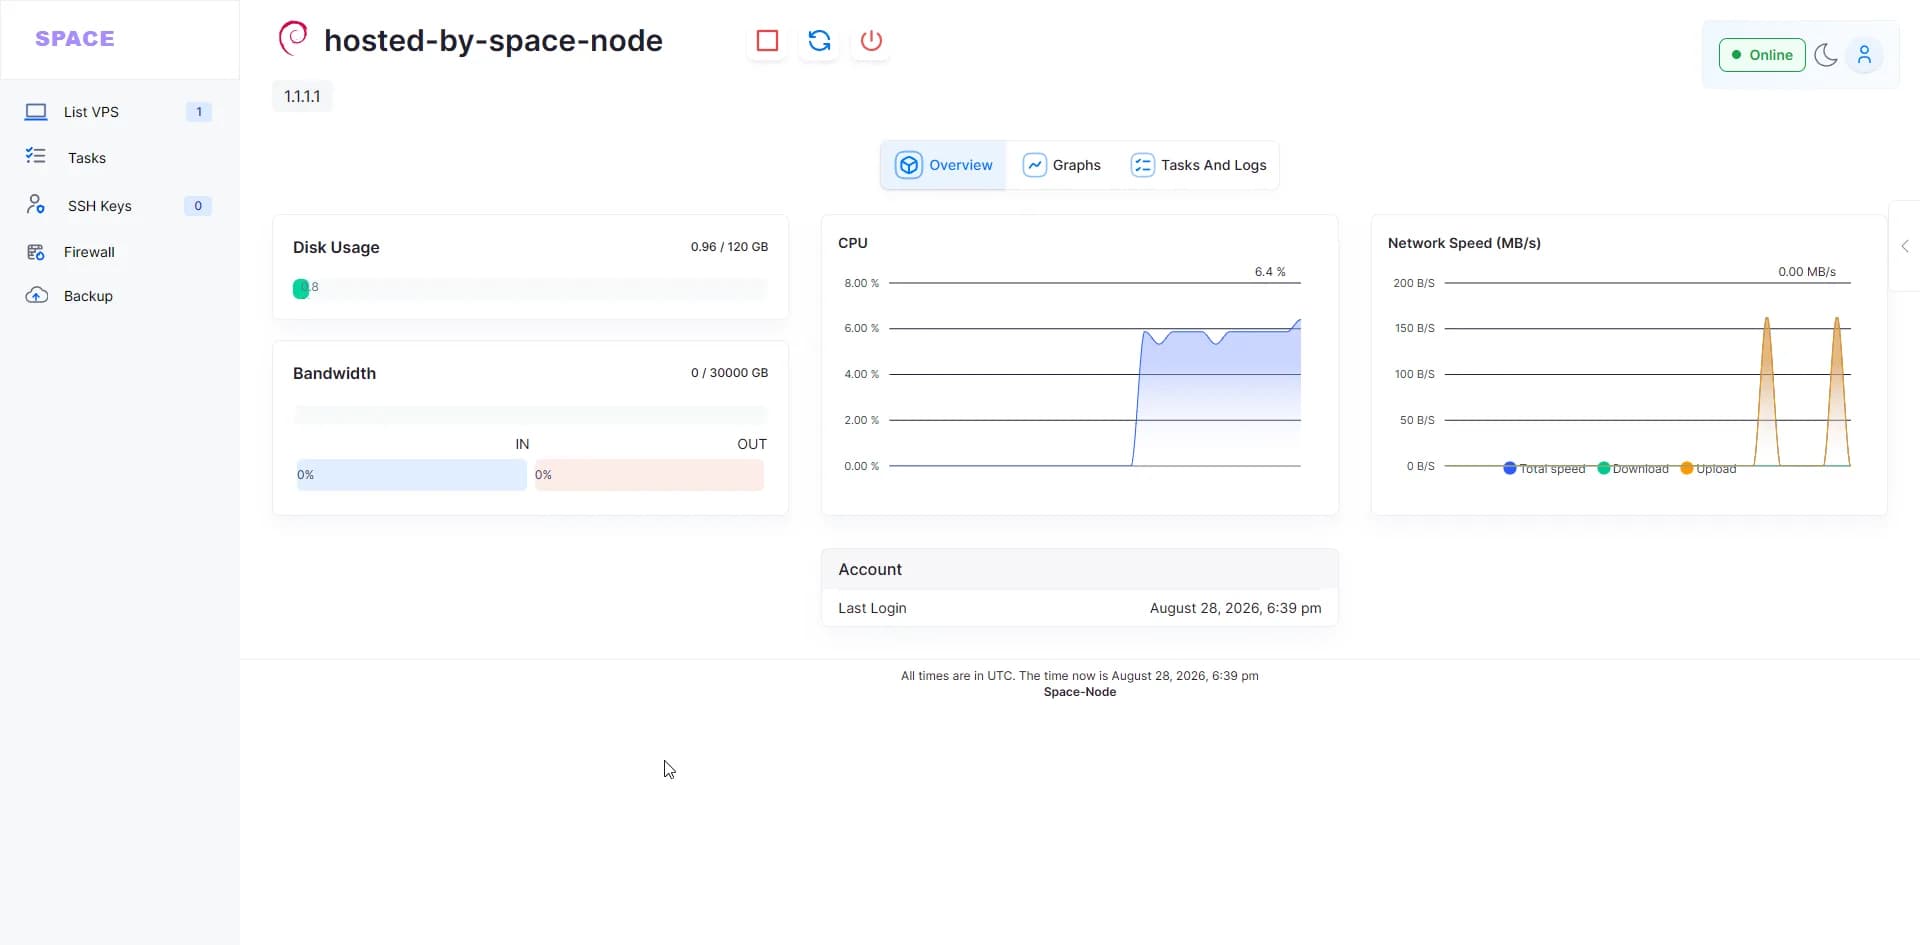Viewport: 1920px width, 945px height.
Task: Switch to Tasks And Logs tab
Action: tap(1198, 165)
